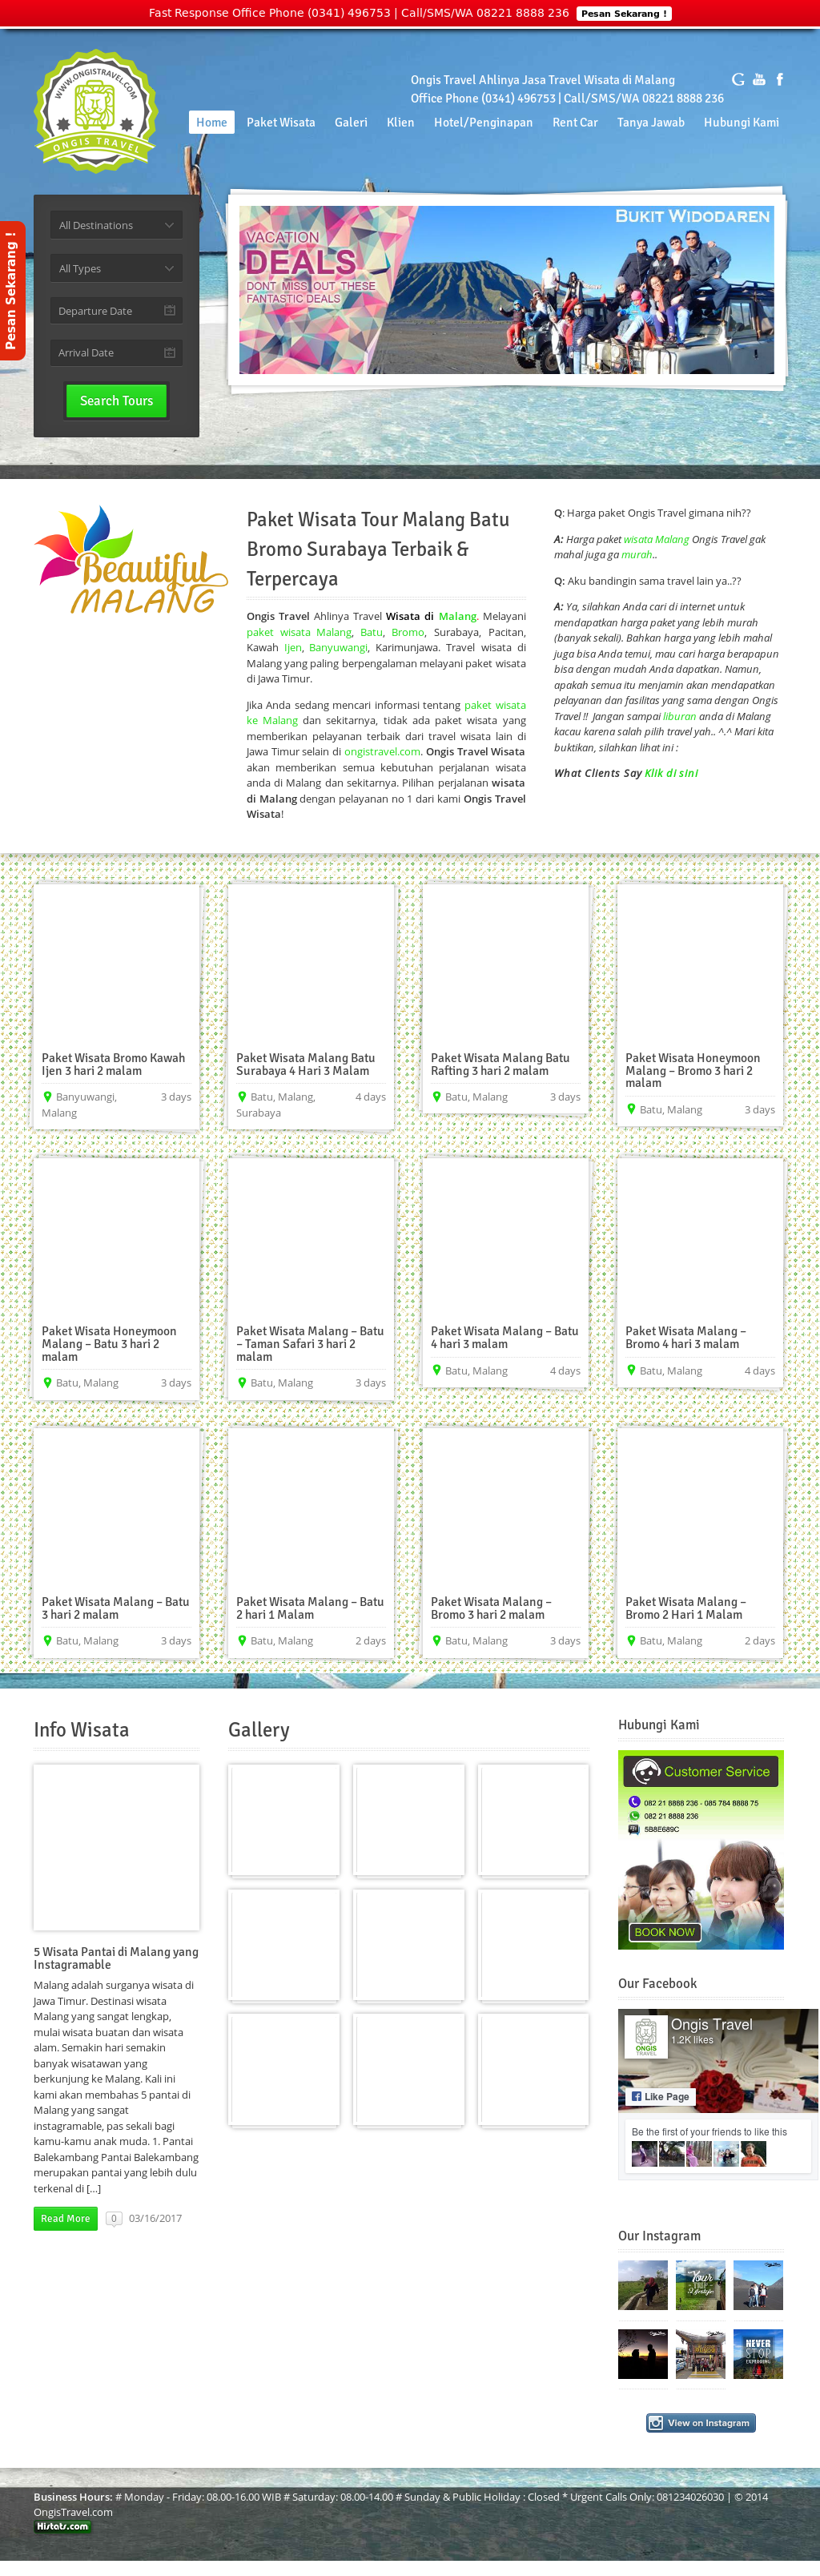Open the Galeri menu item
This screenshot has height=2576, width=820.
(x=351, y=122)
